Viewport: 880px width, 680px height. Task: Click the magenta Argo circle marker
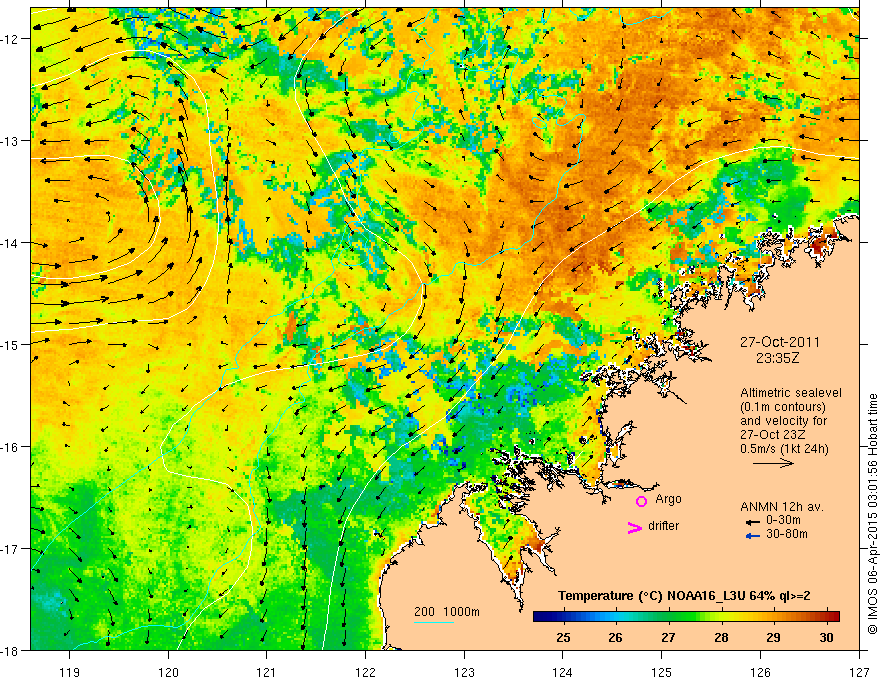pyautogui.click(x=641, y=501)
